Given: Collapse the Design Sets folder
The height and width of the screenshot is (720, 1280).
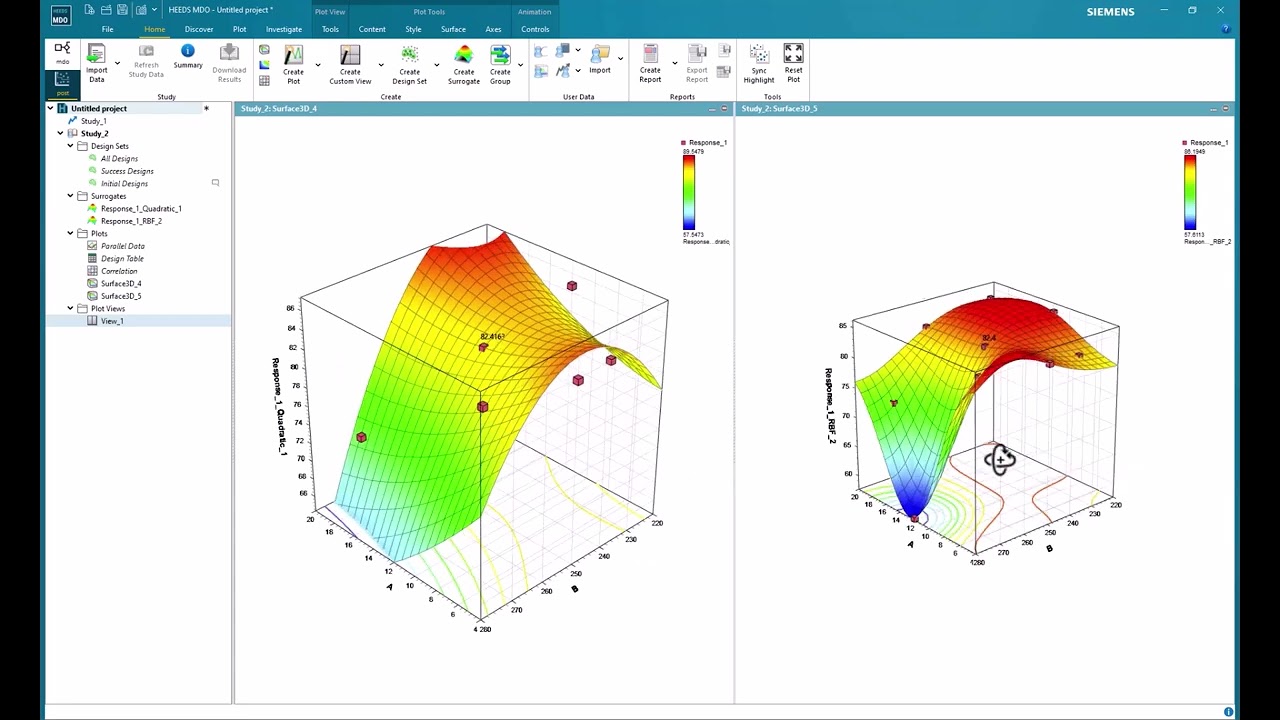Looking at the screenshot, I should (x=70, y=146).
